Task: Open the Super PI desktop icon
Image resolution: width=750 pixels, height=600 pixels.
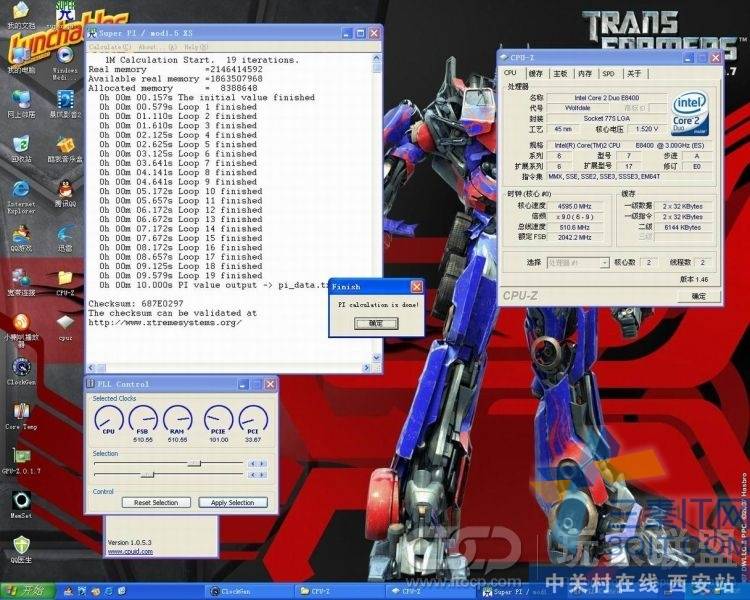Action: point(65,12)
